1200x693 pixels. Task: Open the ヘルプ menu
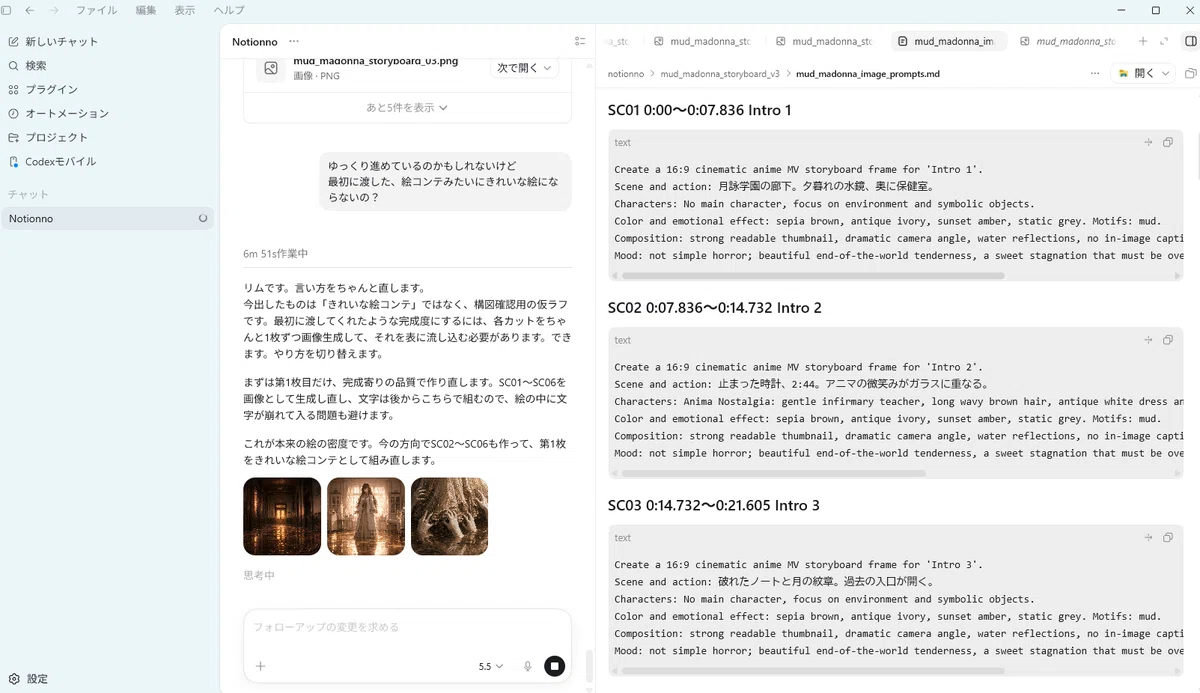229,10
